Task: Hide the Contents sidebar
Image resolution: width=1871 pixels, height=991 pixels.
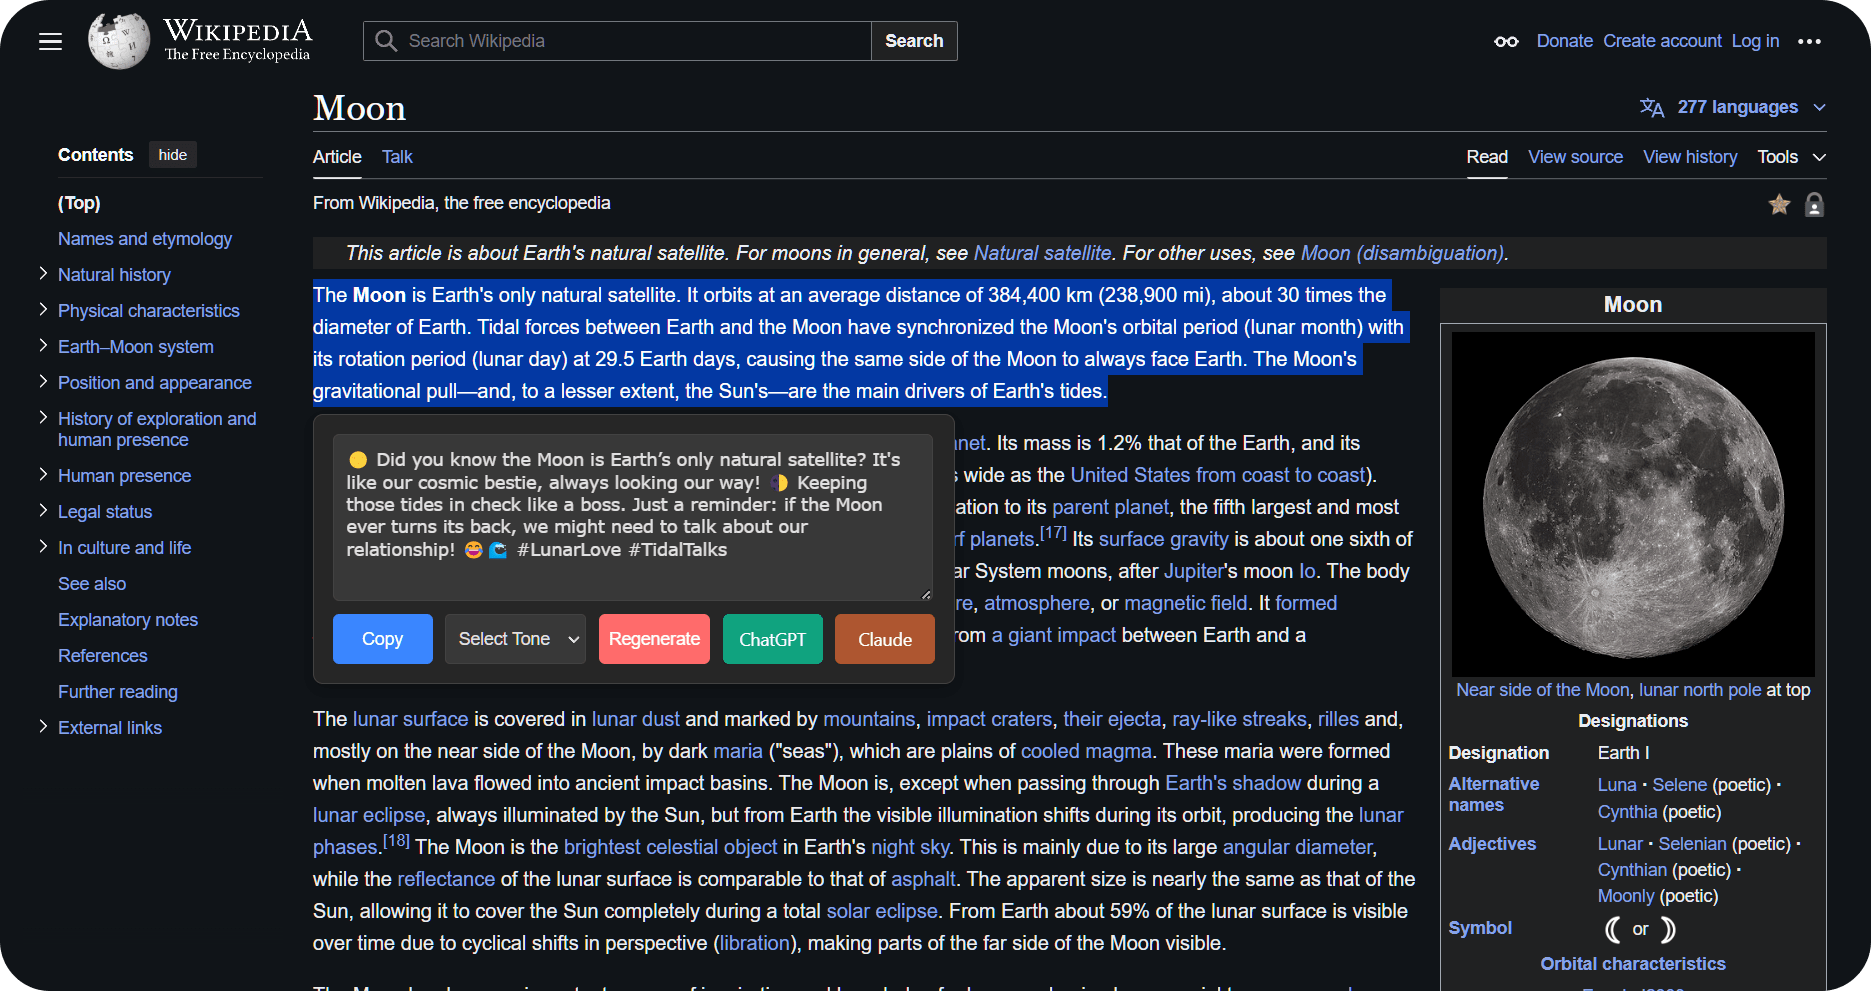Action: pos(173,155)
